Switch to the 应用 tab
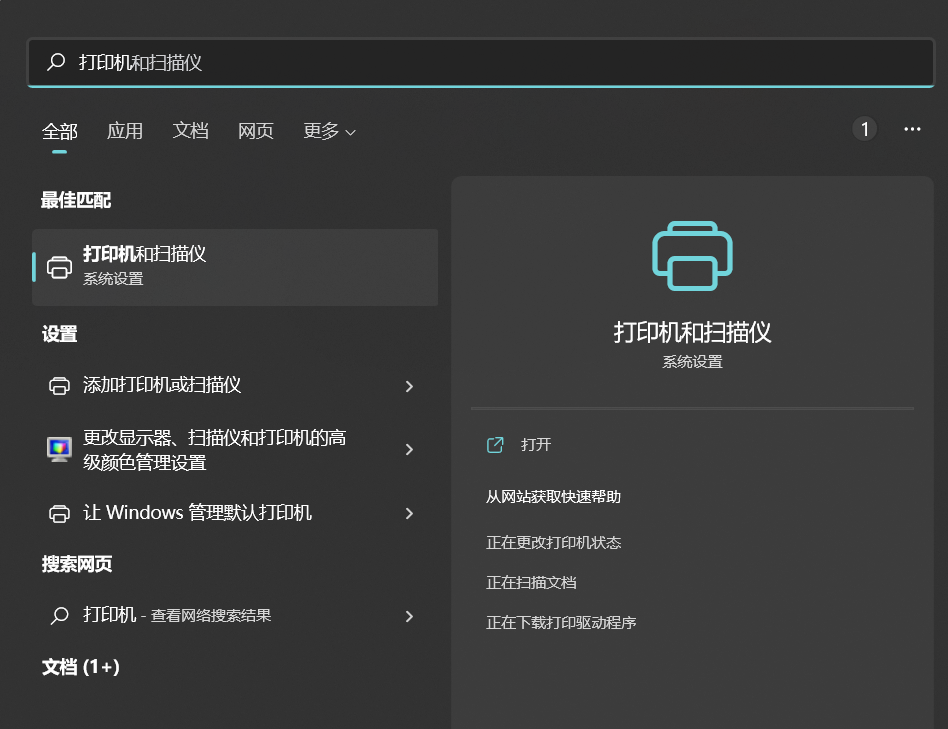 [x=125, y=131]
